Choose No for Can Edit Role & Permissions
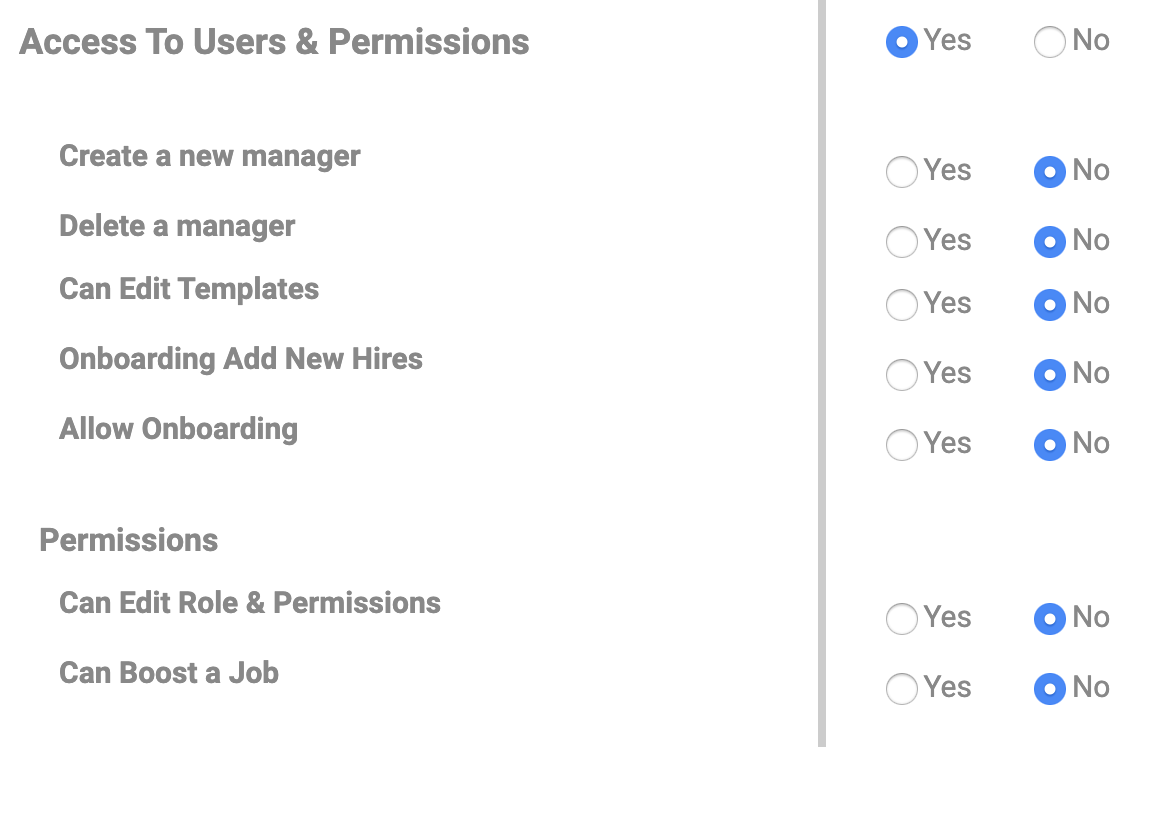This screenshot has width=1172, height=824. click(1049, 619)
